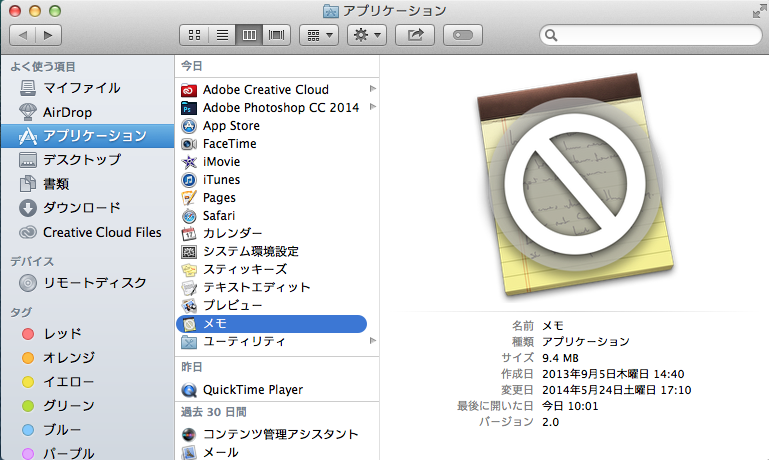
Task: Open the item arrangement dropdown
Action: click(318, 35)
